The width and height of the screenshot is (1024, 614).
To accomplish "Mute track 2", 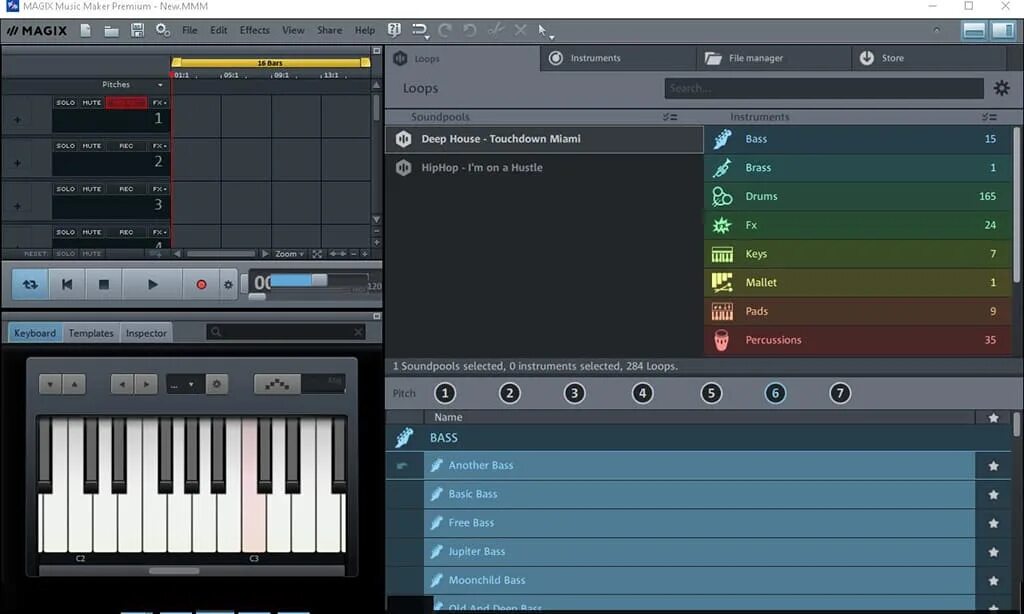I will pyautogui.click(x=91, y=146).
